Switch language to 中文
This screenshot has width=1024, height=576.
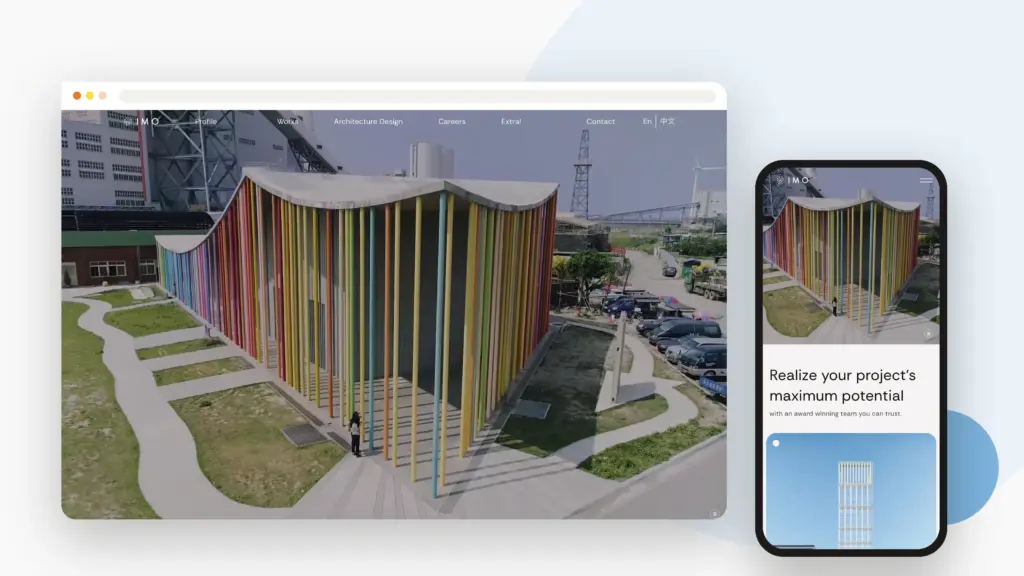click(x=667, y=121)
